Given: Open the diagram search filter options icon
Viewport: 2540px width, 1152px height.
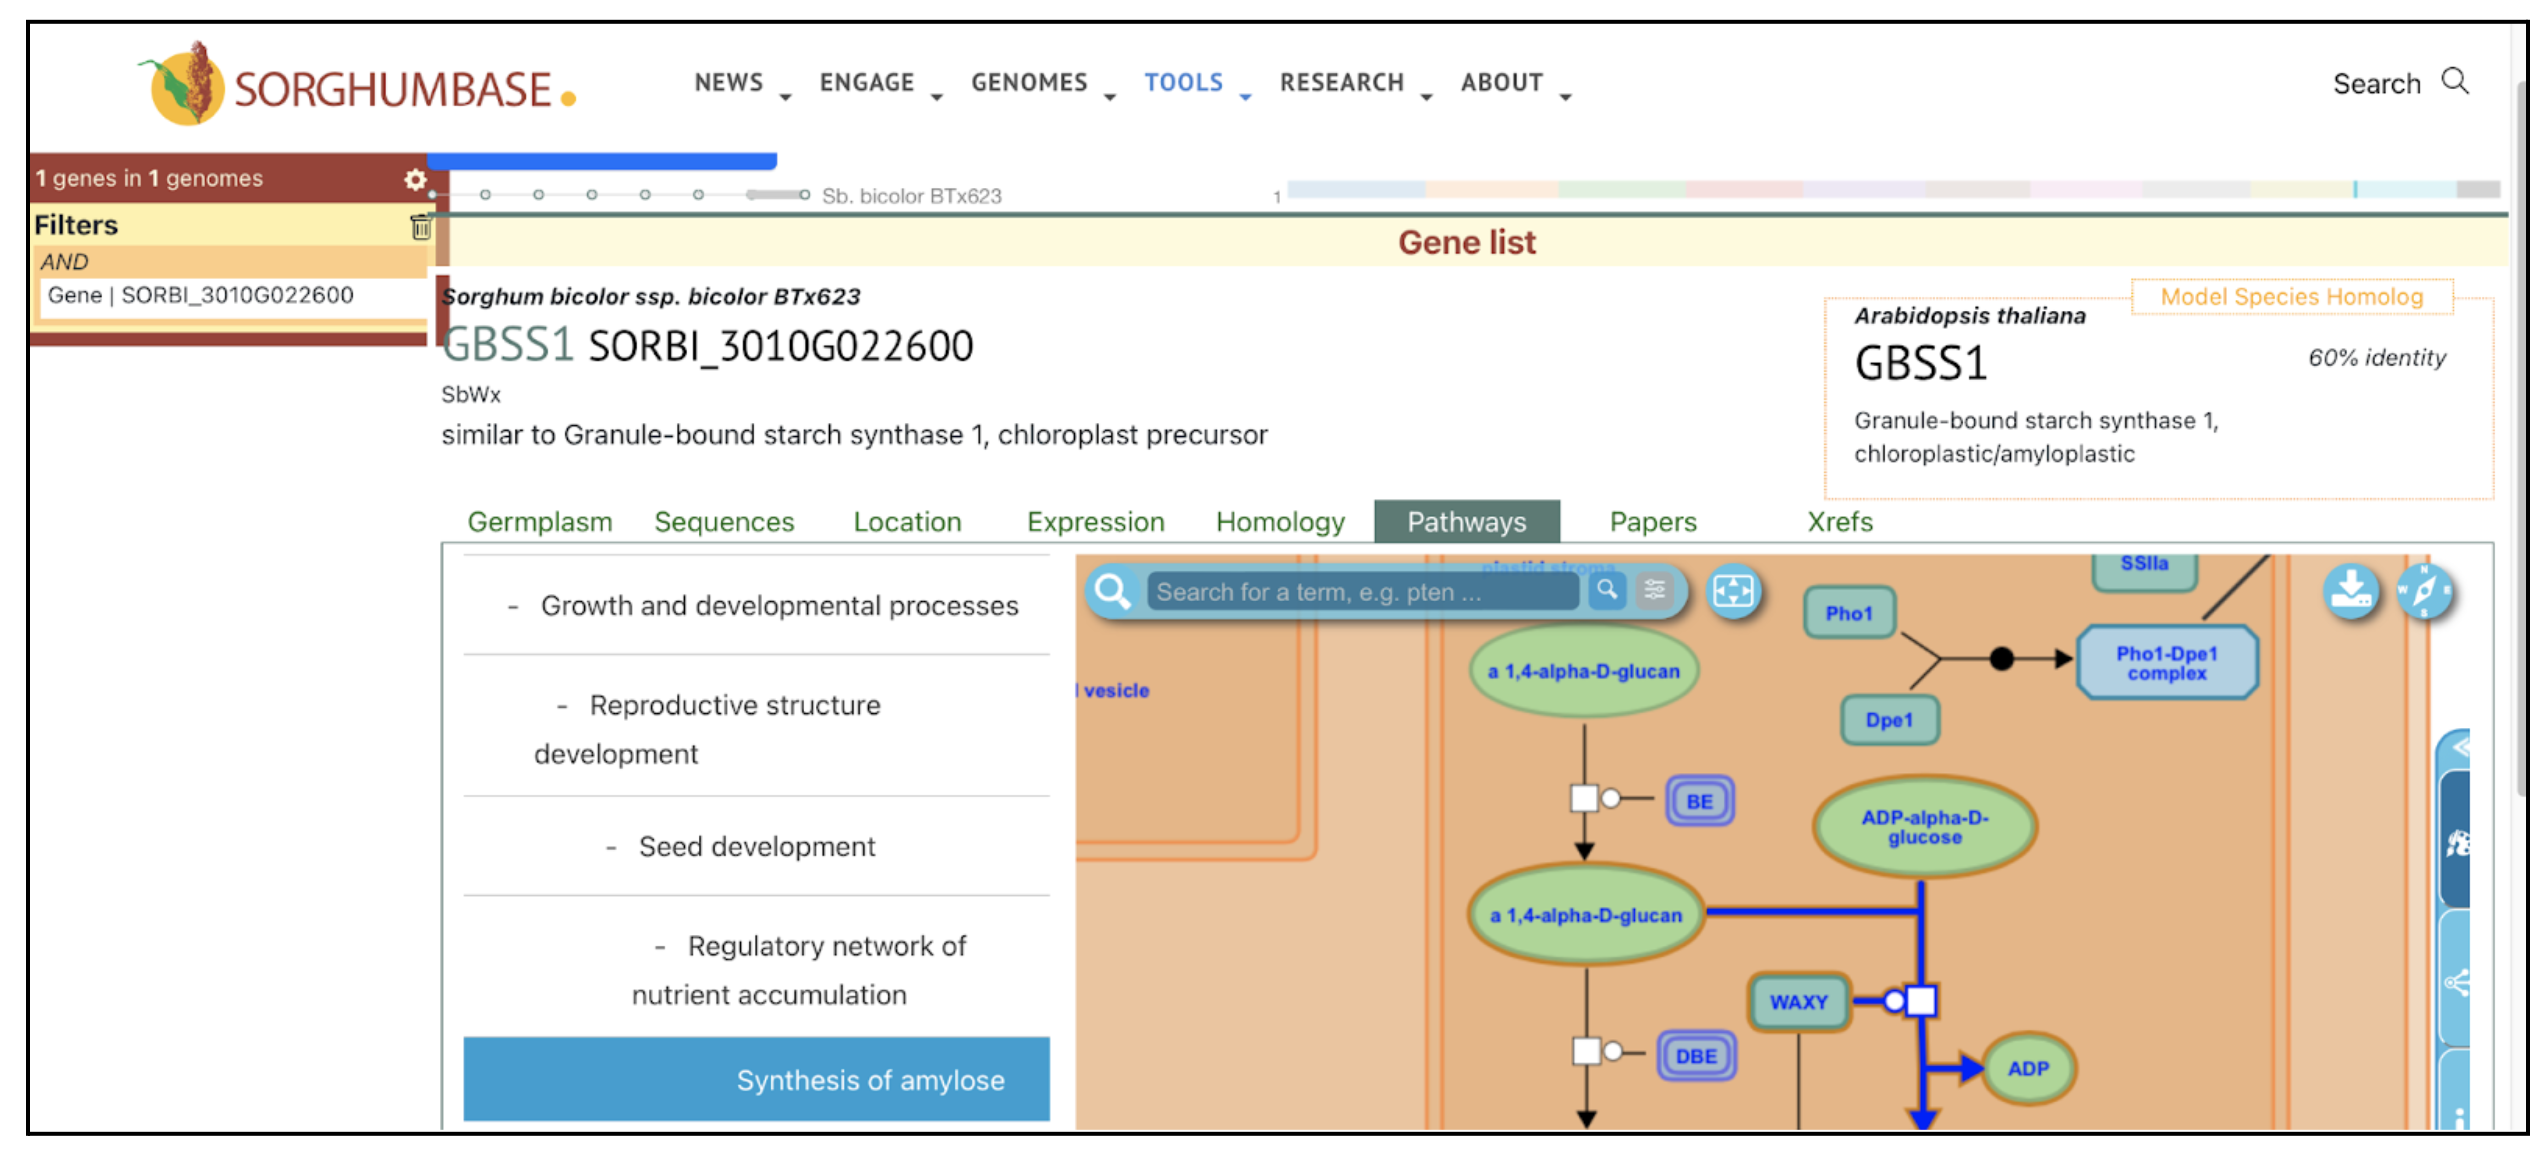Looking at the screenshot, I should pyautogui.click(x=1655, y=590).
